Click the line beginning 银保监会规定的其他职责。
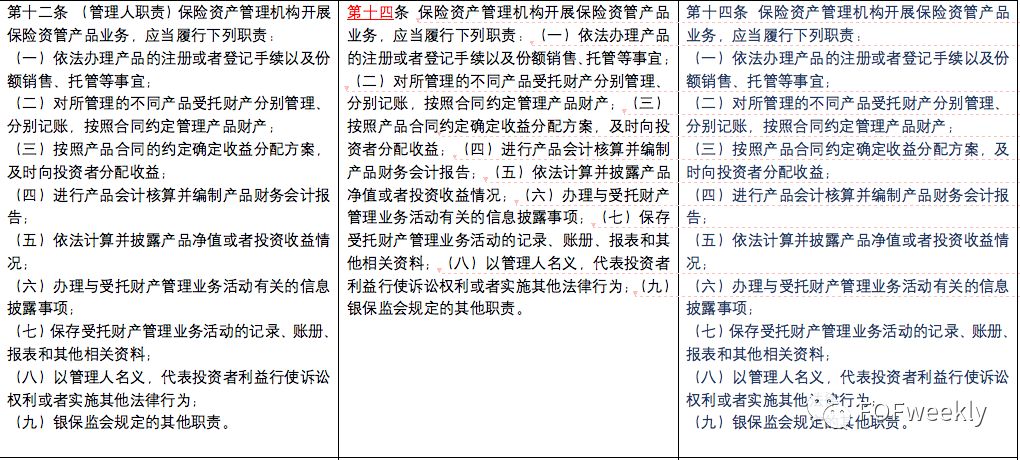 pyautogui.click(x=436, y=308)
